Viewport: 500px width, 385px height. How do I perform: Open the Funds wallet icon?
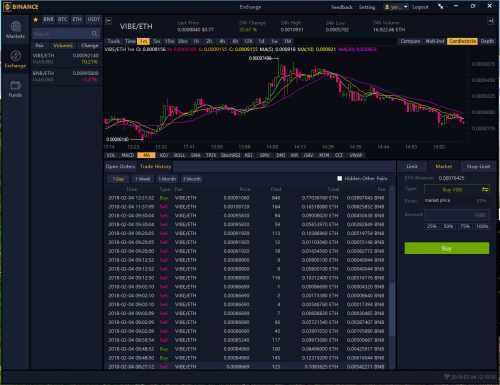[x=15, y=85]
